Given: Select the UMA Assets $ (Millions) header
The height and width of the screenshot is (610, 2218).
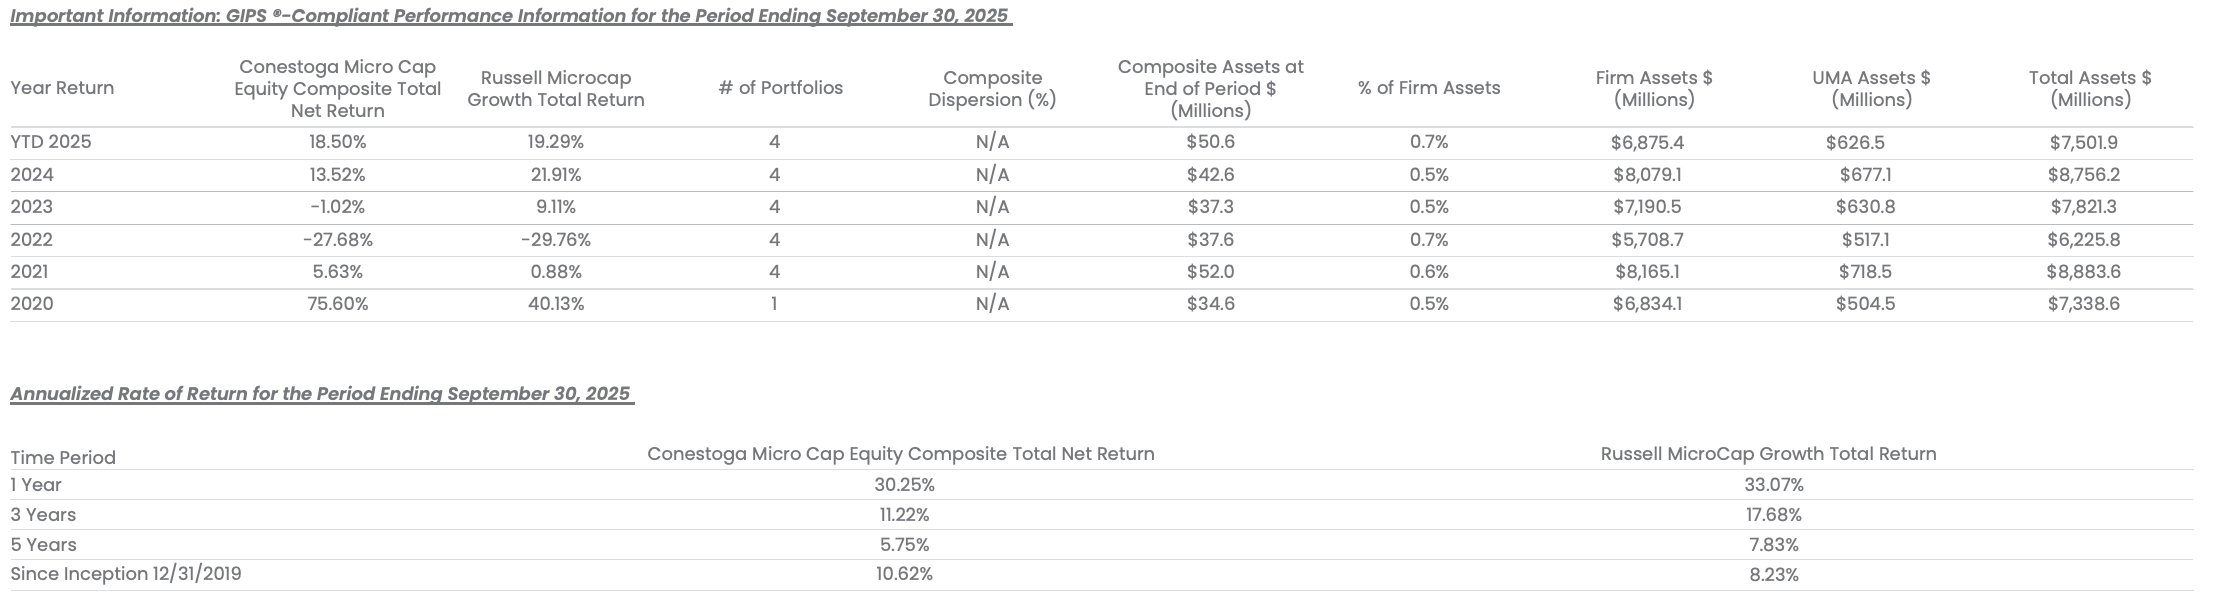Looking at the screenshot, I should pos(1871,88).
